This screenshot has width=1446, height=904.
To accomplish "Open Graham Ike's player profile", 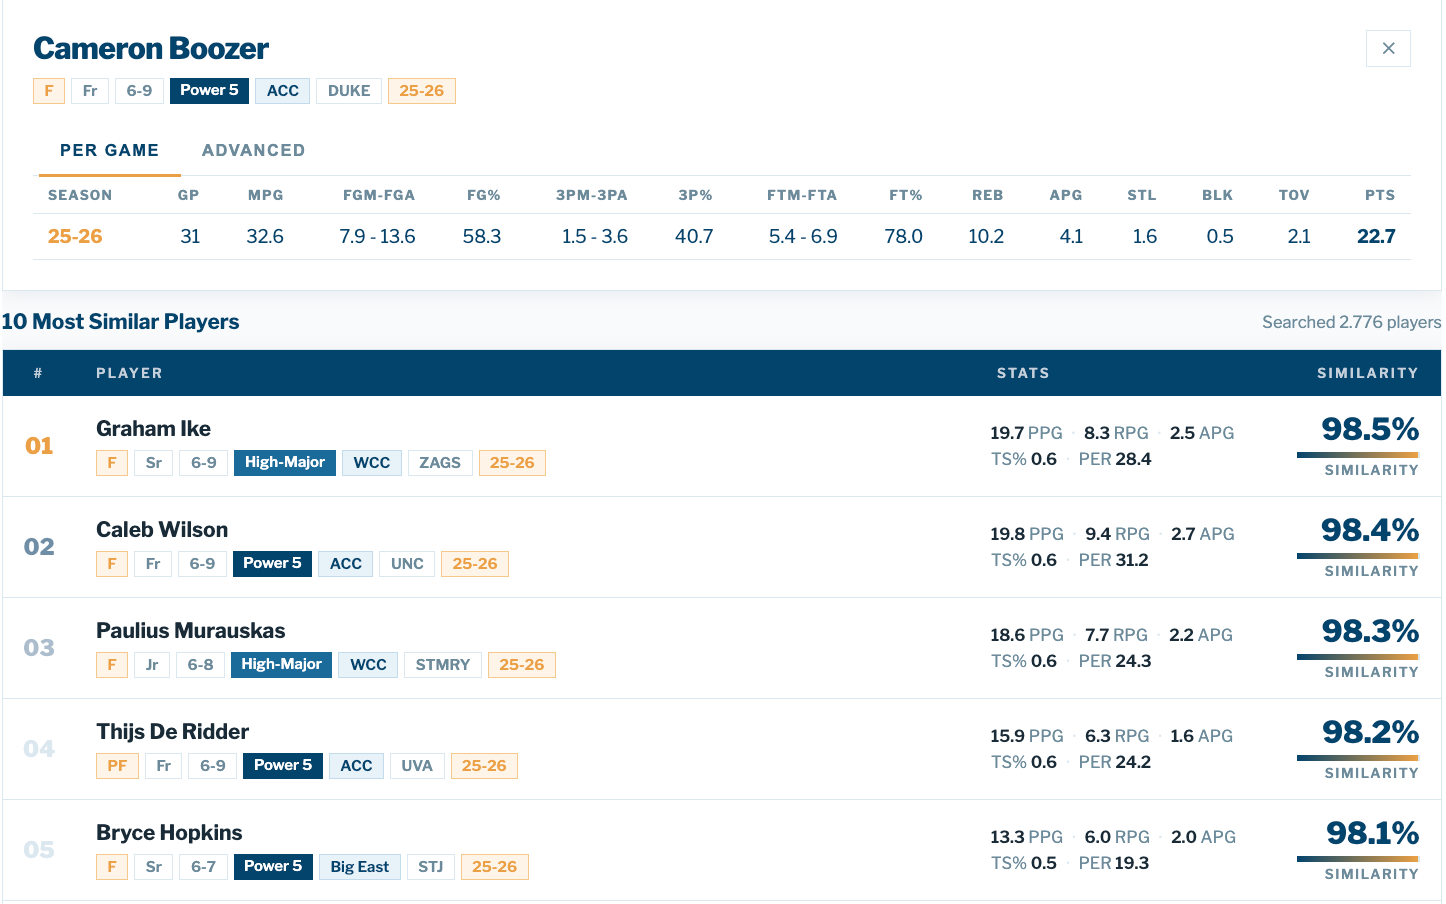I will click(x=153, y=429).
